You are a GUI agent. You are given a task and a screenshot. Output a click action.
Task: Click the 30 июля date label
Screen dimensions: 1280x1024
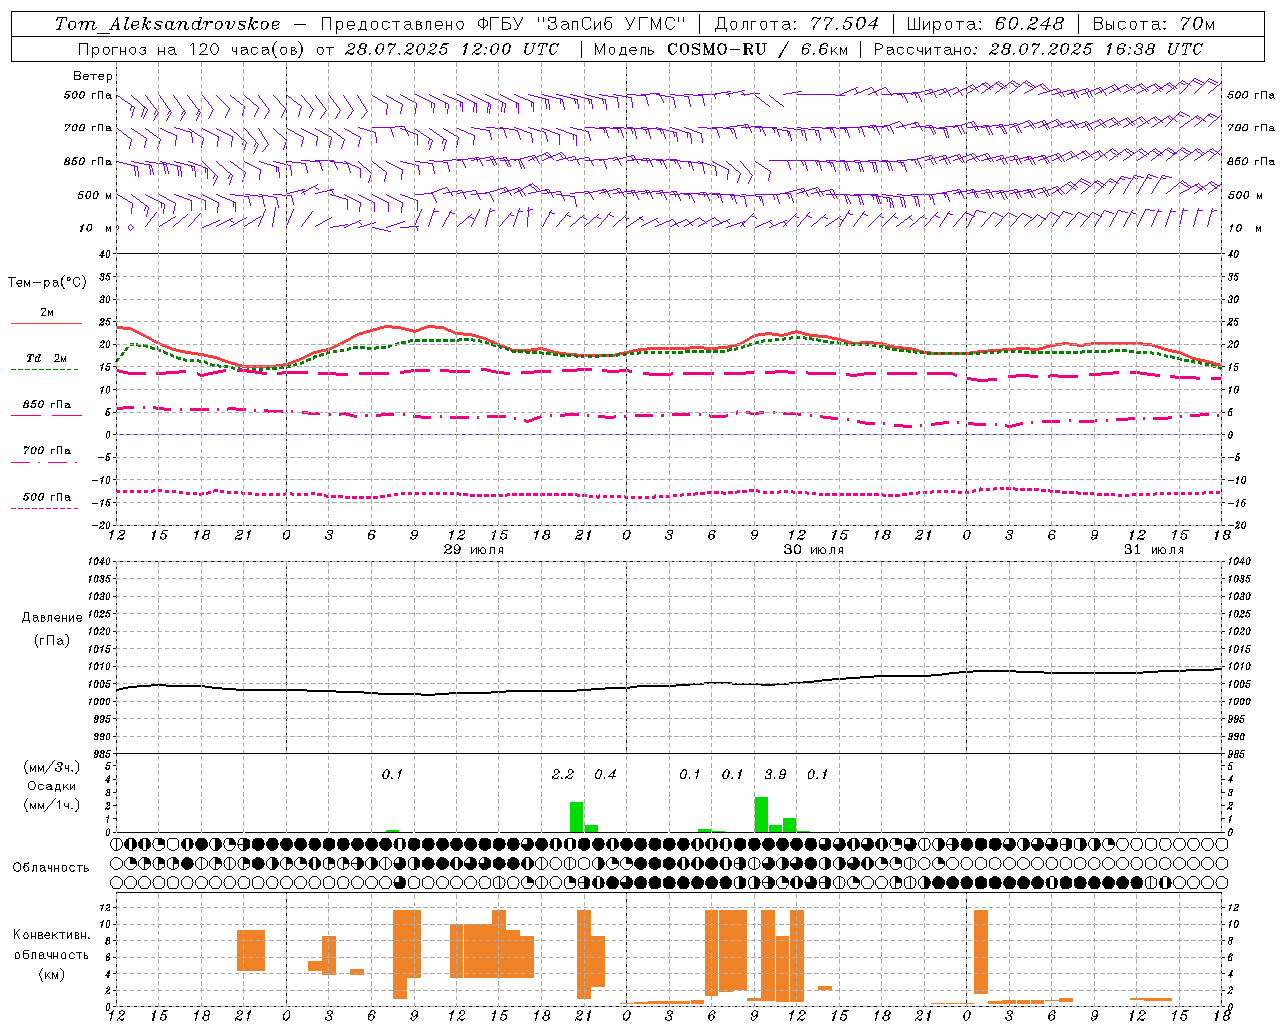pos(814,550)
